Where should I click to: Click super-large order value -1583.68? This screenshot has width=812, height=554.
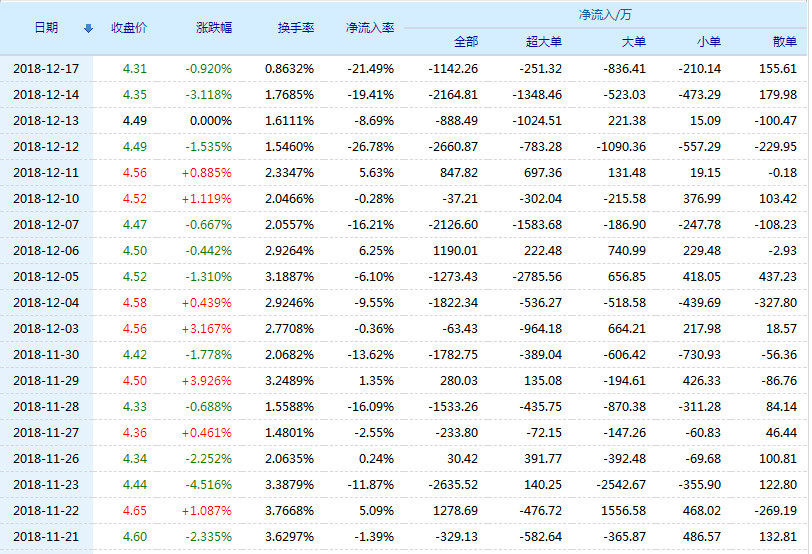coord(537,225)
